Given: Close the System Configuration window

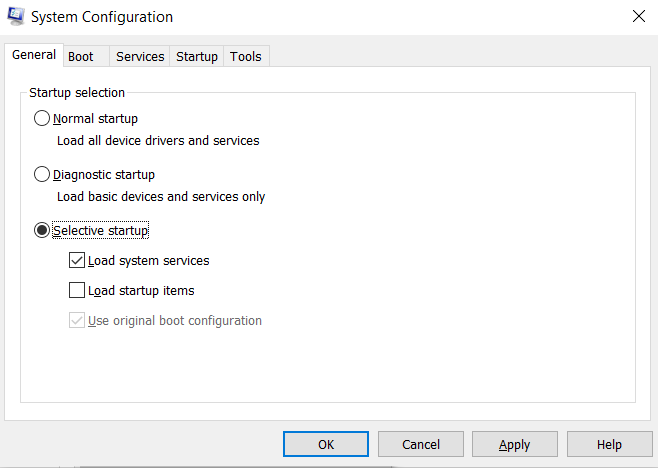Looking at the screenshot, I should 639,16.
